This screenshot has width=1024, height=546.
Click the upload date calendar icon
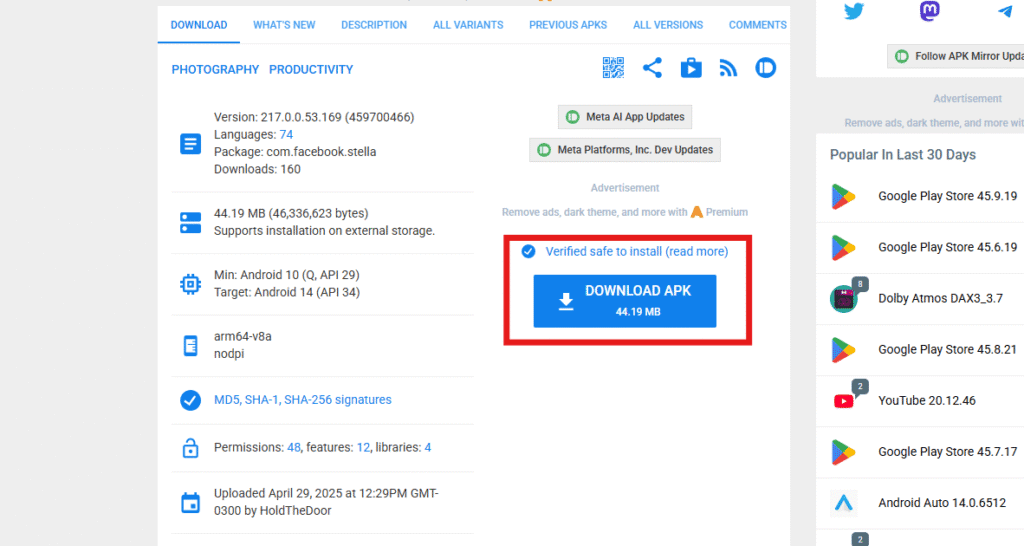190,502
